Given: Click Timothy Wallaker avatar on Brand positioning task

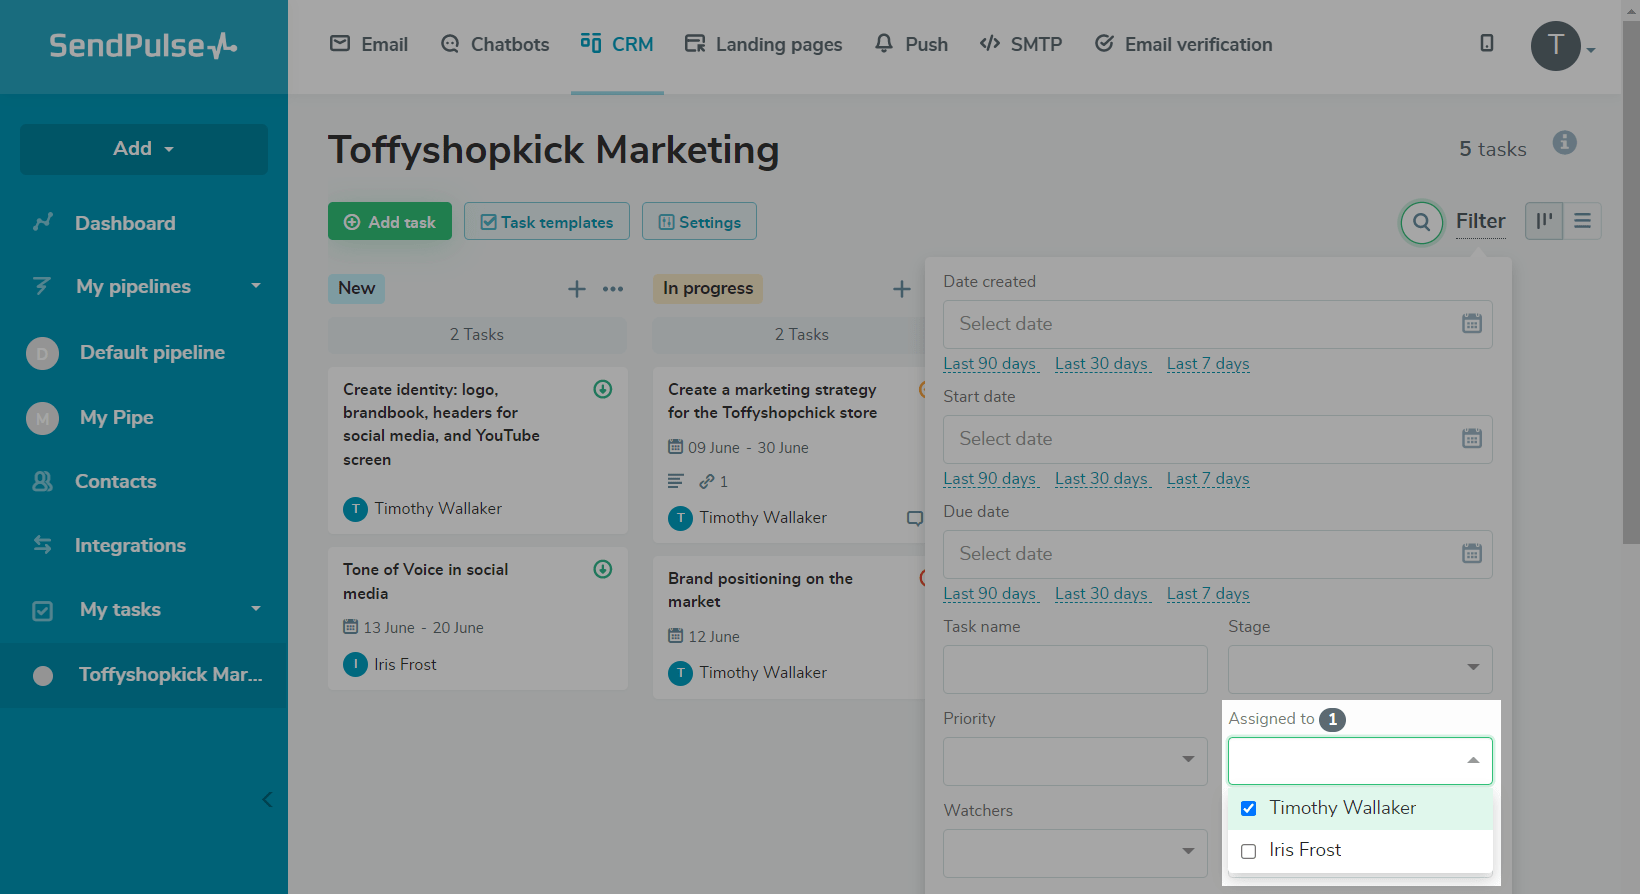Looking at the screenshot, I should pyautogui.click(x=680, y=673).
